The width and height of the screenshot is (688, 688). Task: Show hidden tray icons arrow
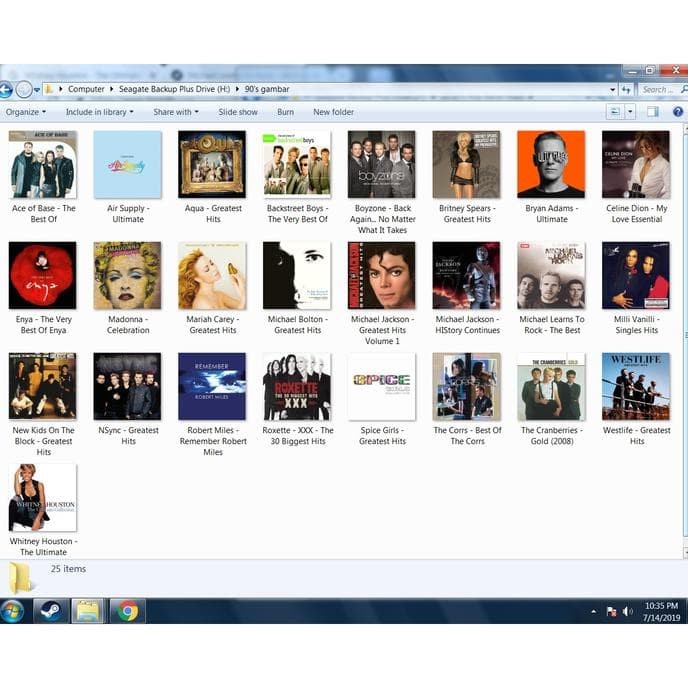click(594, 611)
